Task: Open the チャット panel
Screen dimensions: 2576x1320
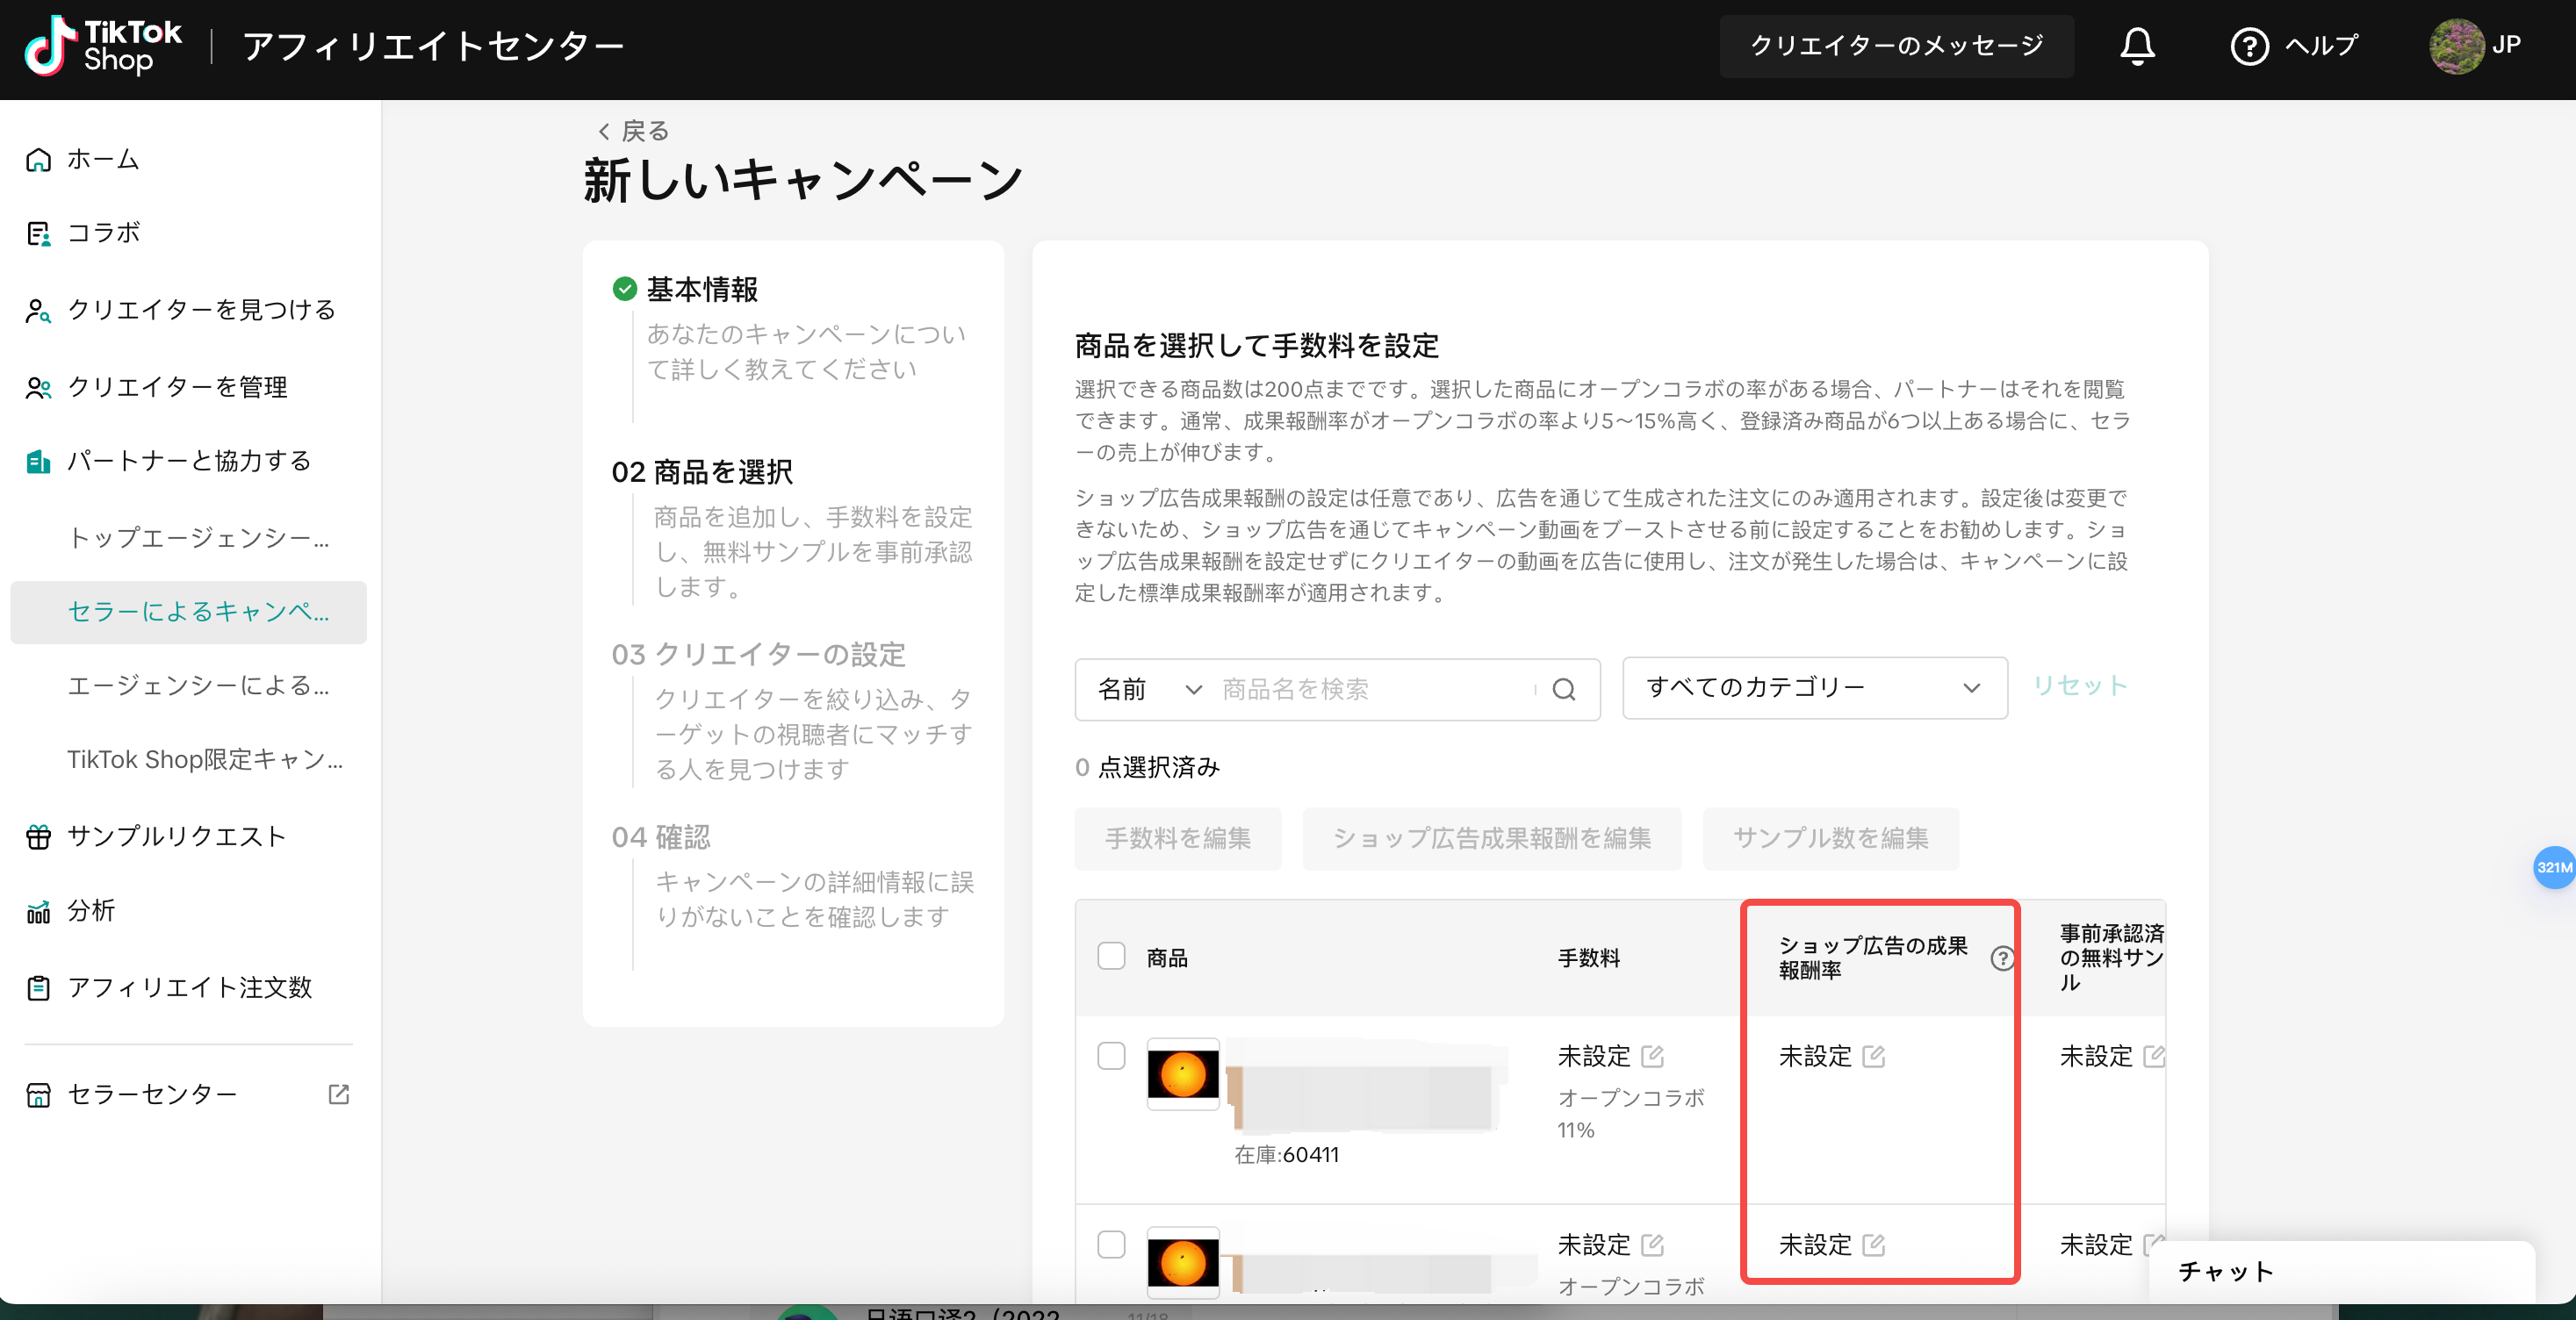Action: tap(2341, 1271)
